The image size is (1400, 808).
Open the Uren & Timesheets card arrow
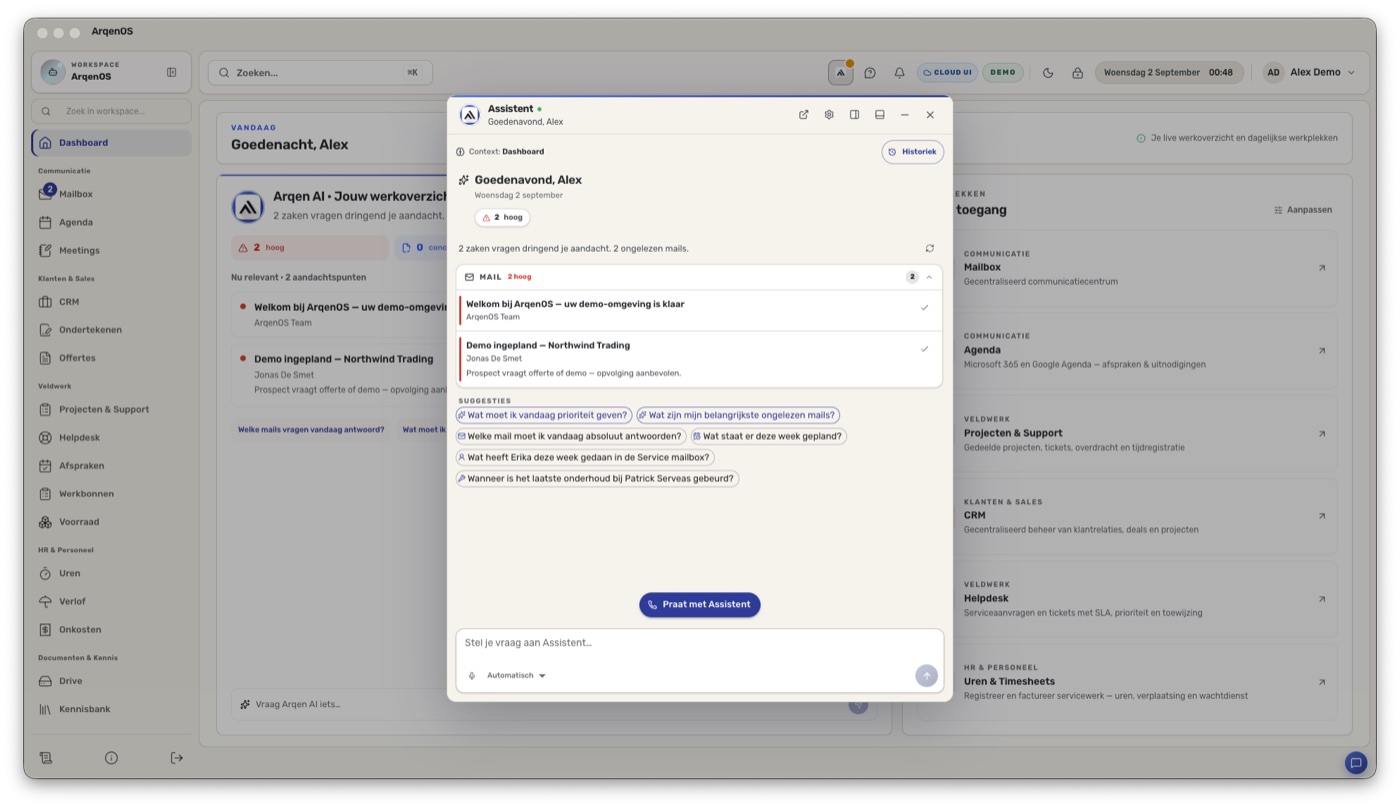pos(1322,682)
